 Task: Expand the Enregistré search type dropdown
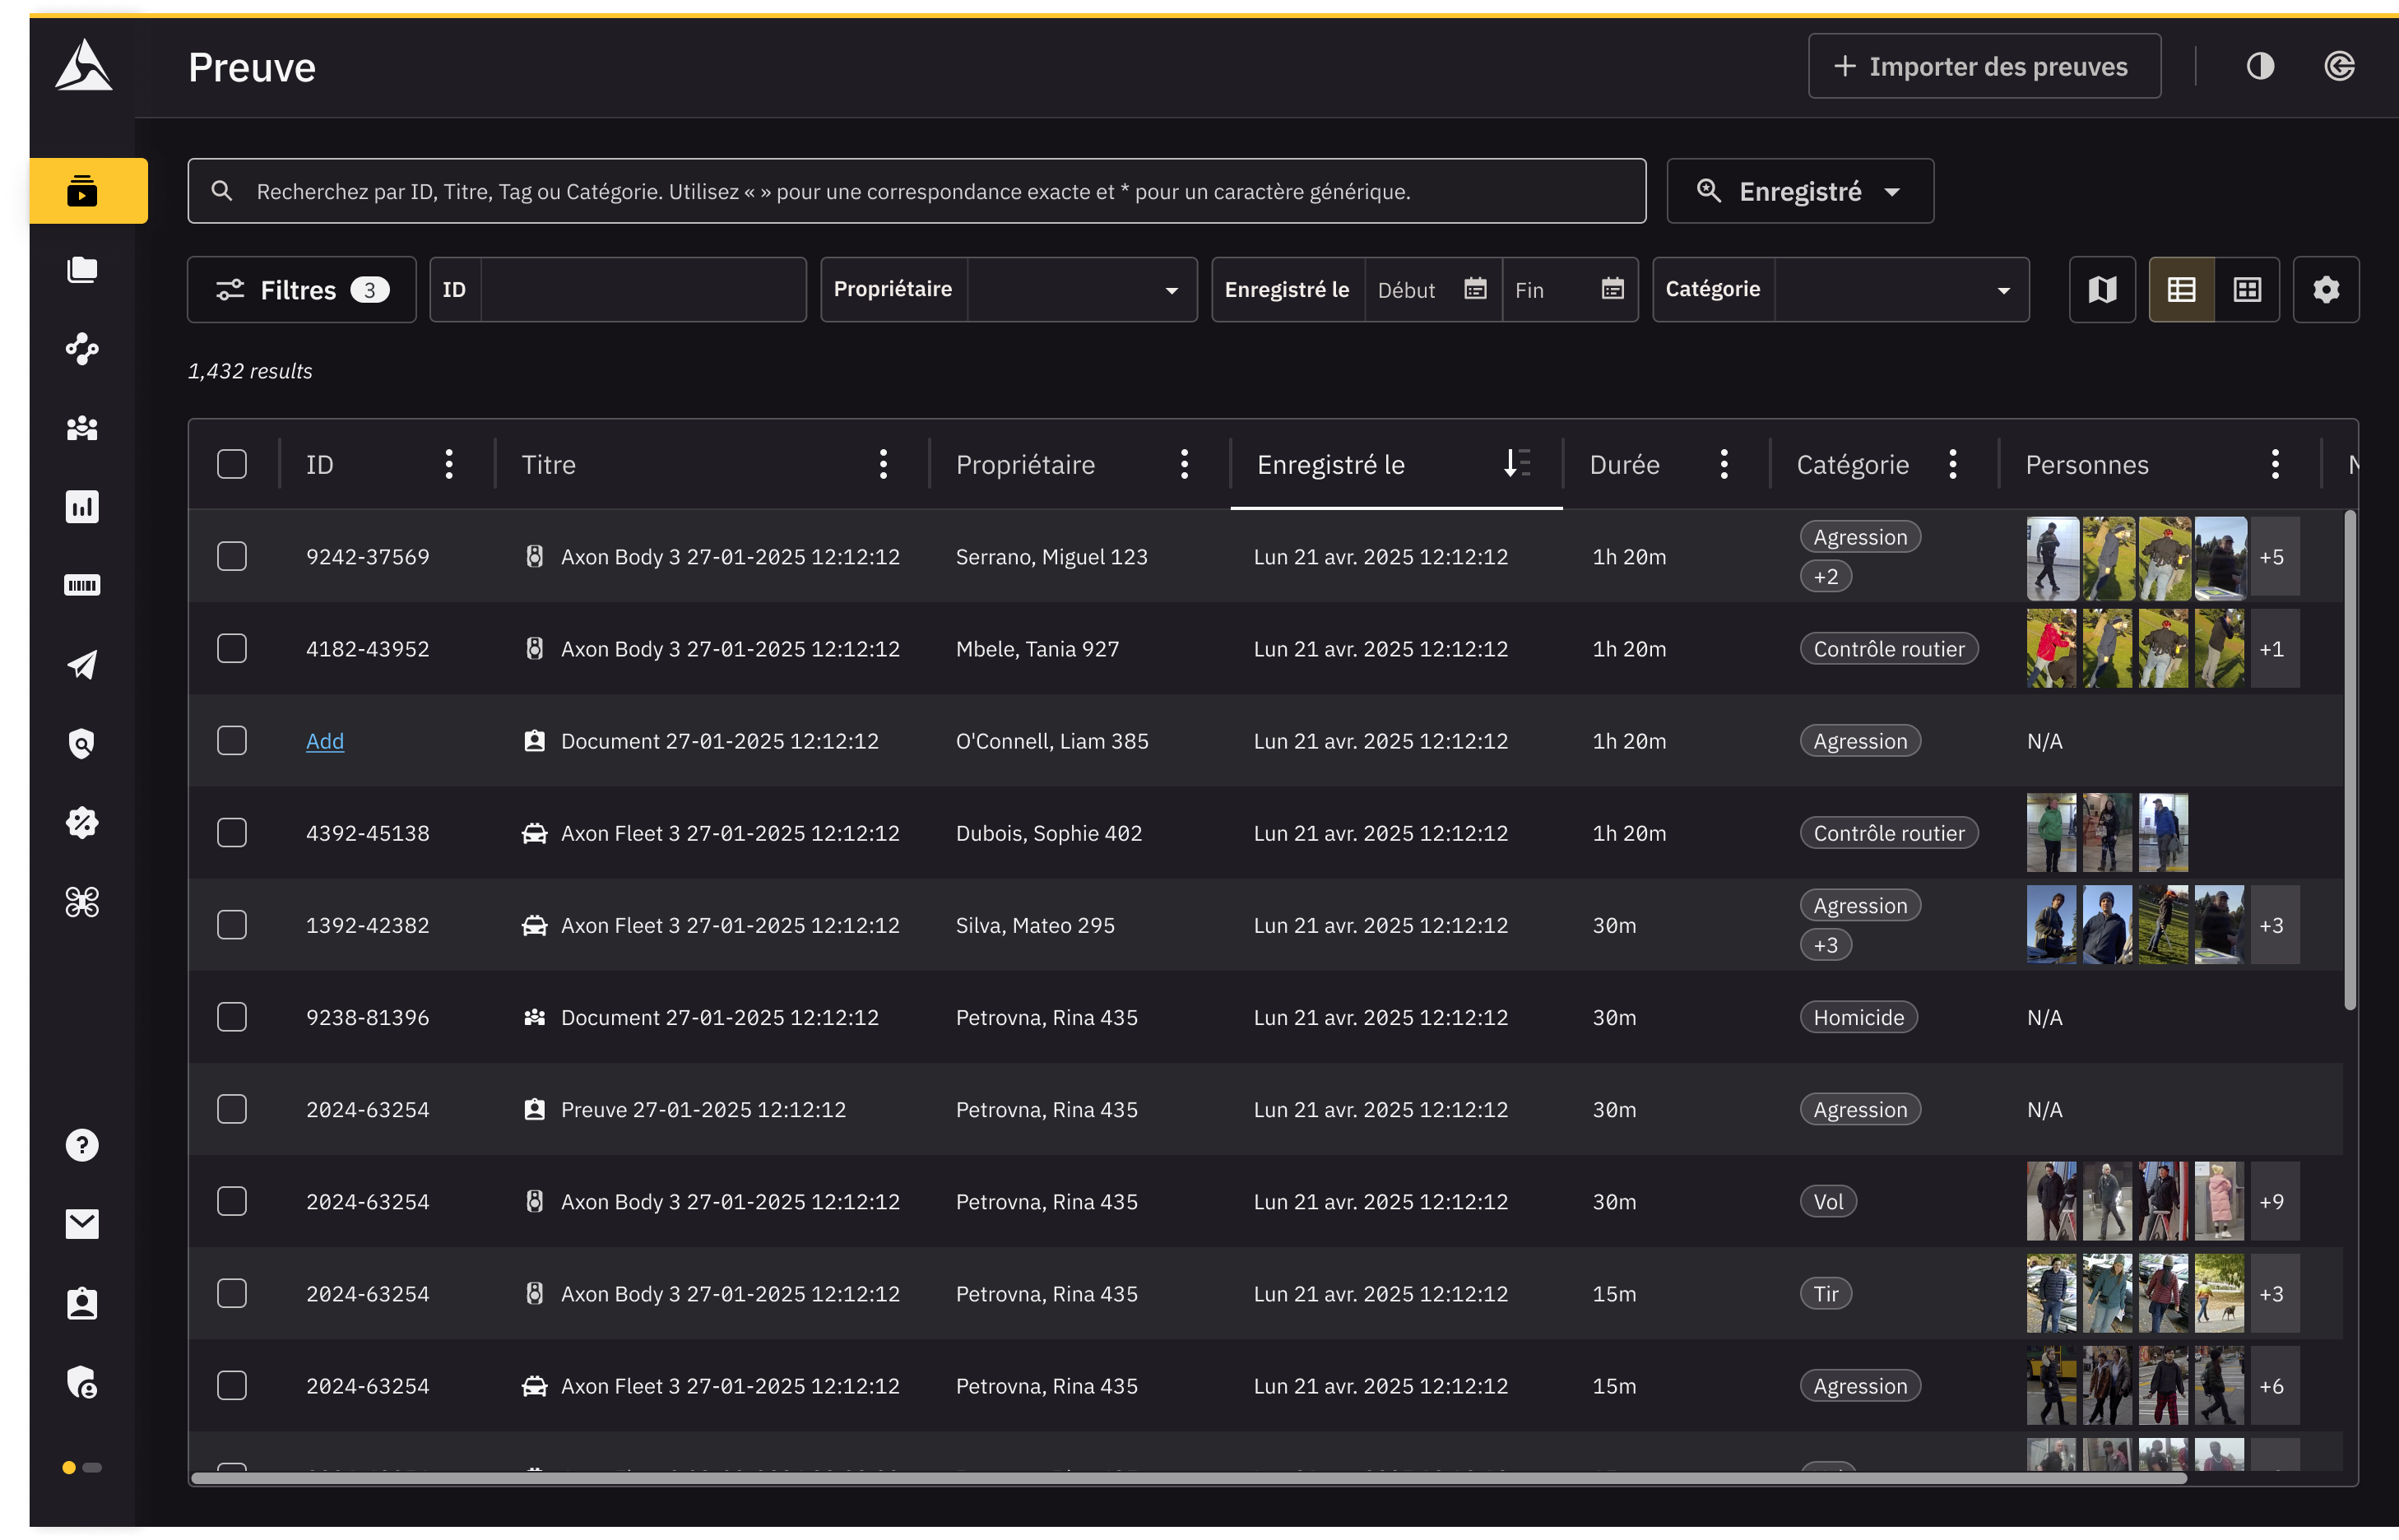tap(1800, 191)
